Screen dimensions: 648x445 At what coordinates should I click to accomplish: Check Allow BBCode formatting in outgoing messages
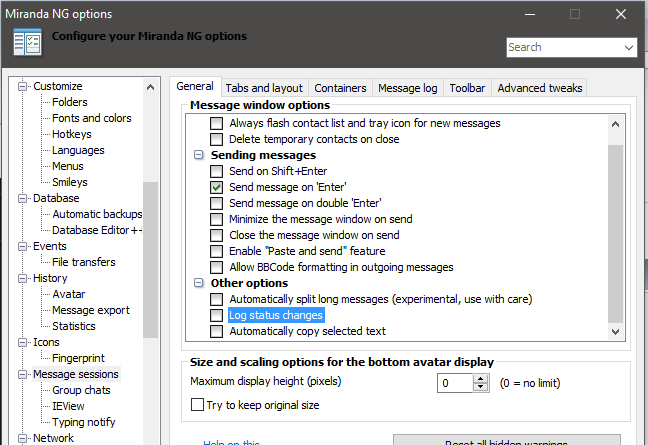217,267
